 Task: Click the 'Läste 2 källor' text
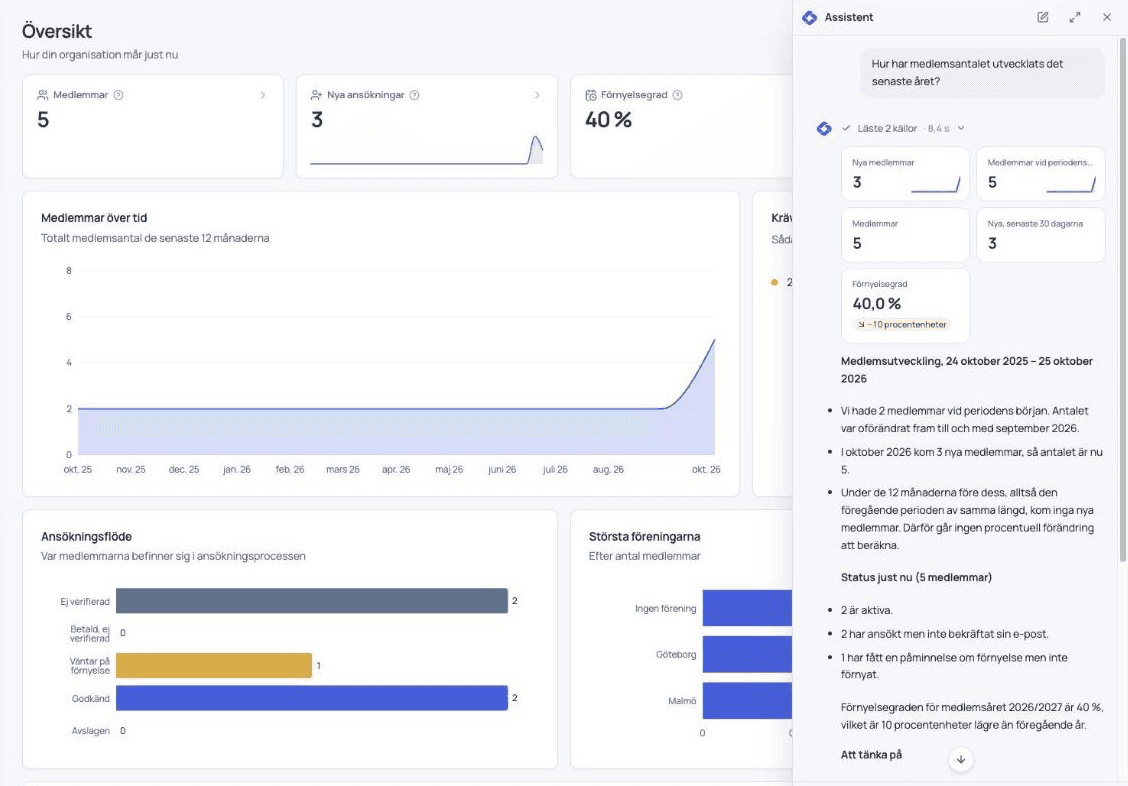point(887,129)
